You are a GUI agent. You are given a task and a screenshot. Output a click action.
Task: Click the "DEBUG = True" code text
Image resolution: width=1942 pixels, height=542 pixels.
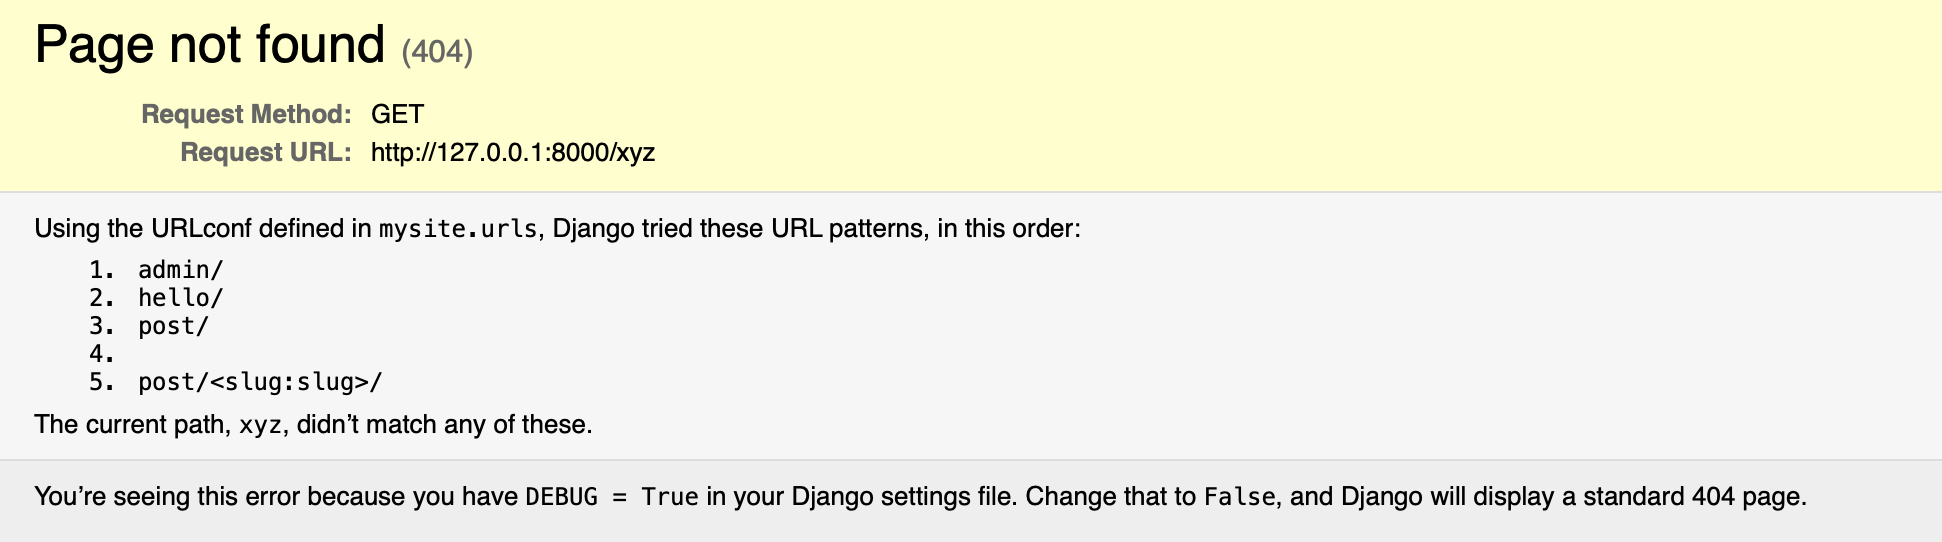point(612,497)
